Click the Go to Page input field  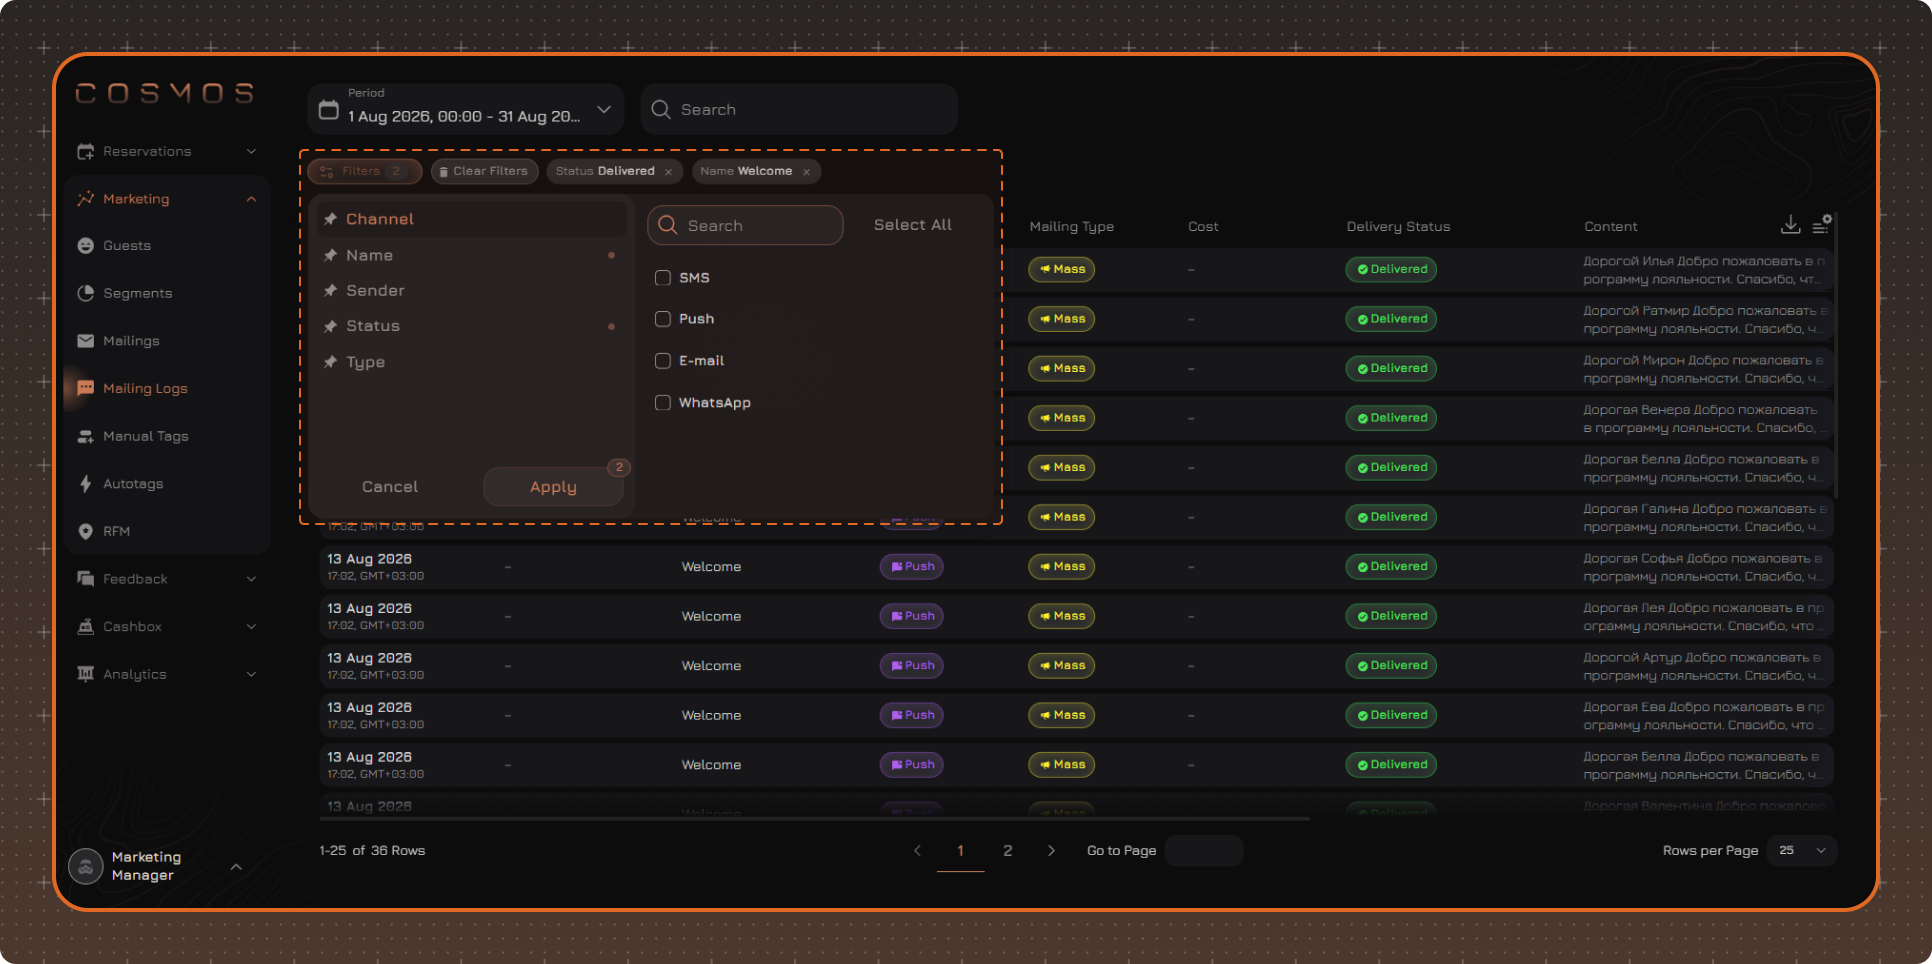pos(1204,851)
